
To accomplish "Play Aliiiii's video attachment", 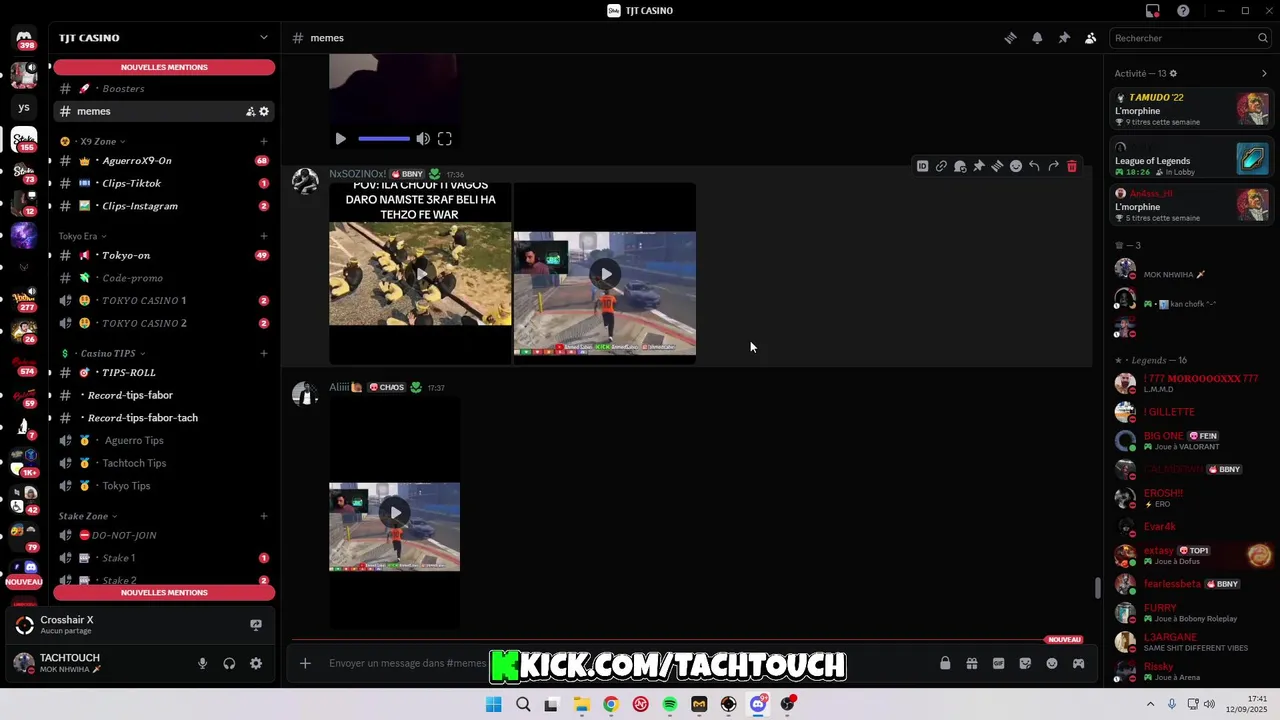I will coord(395,513).
